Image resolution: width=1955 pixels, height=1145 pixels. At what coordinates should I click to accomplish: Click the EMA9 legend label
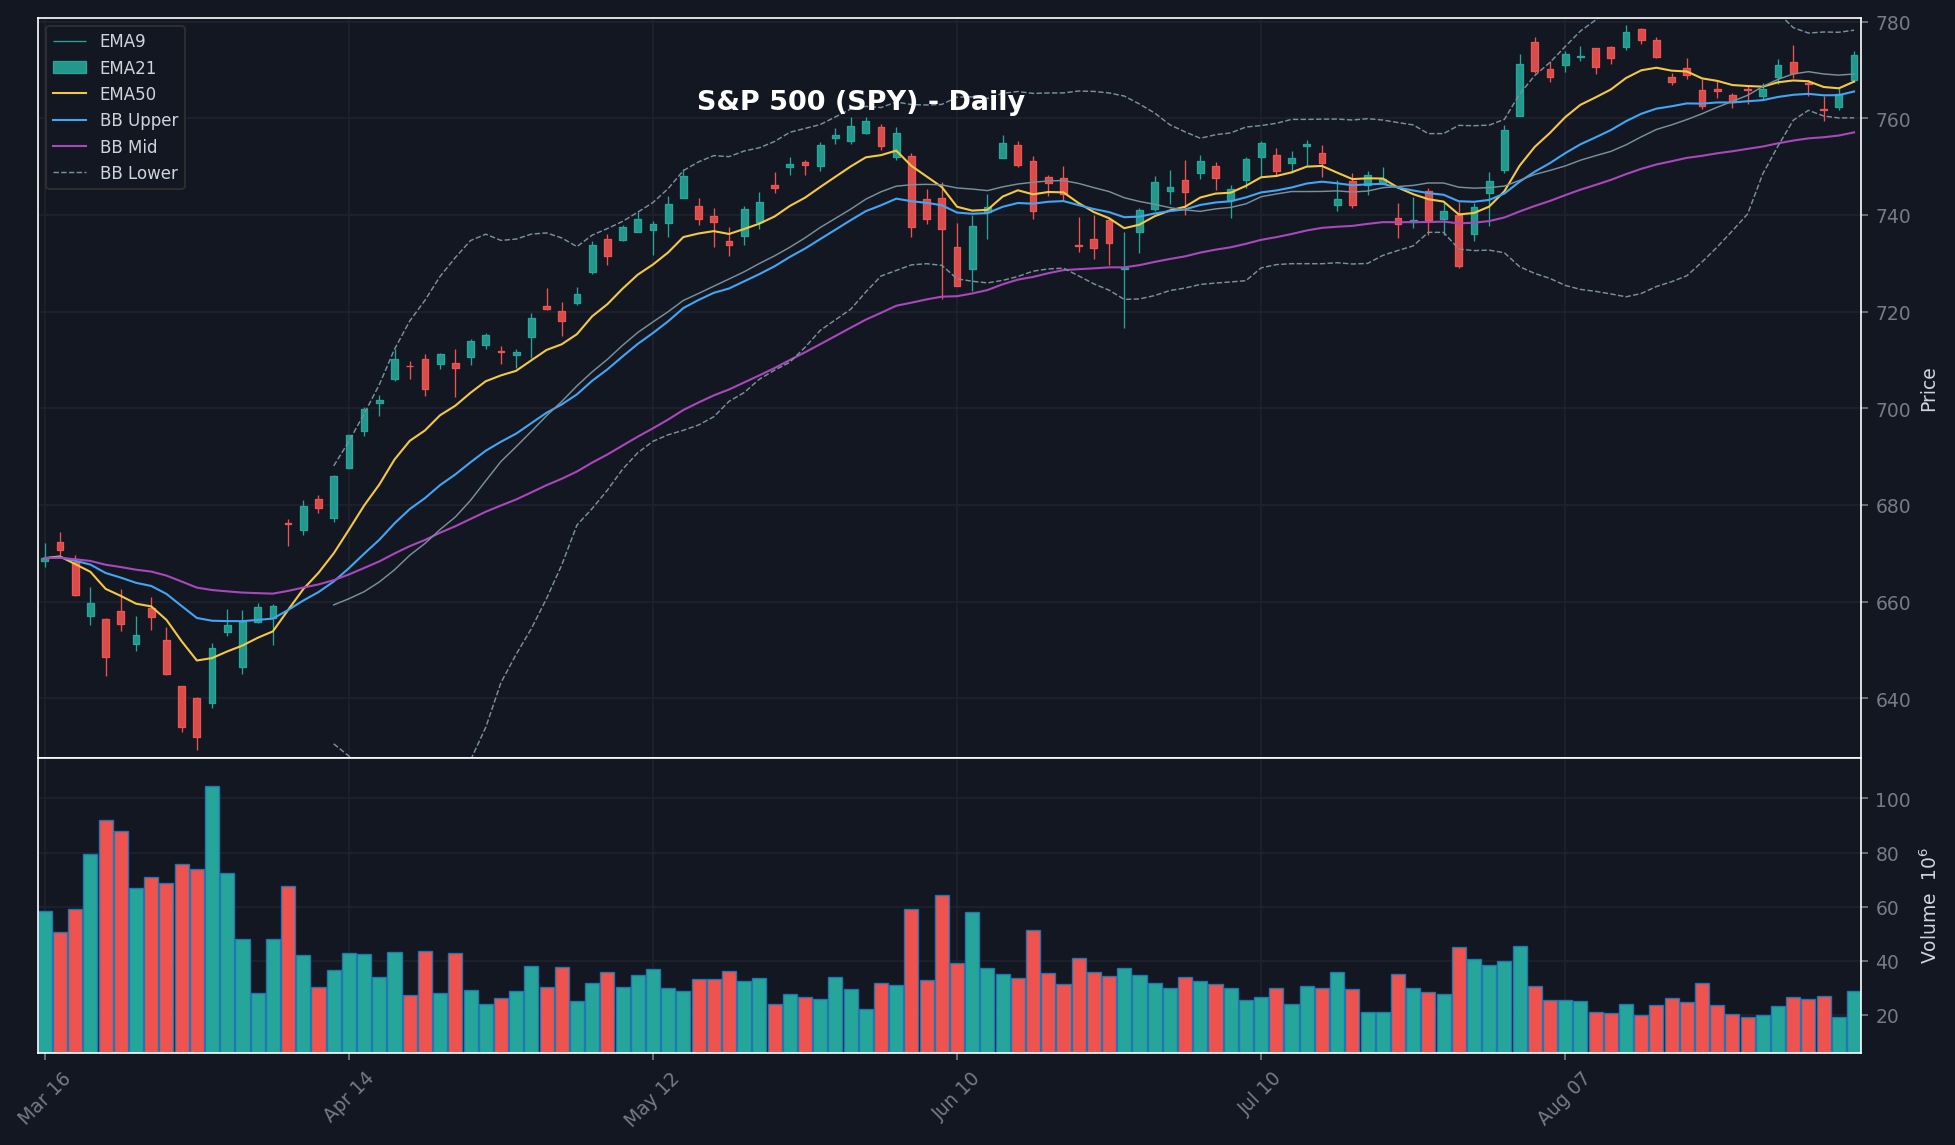pyautogui.click(x=122, y=41)
